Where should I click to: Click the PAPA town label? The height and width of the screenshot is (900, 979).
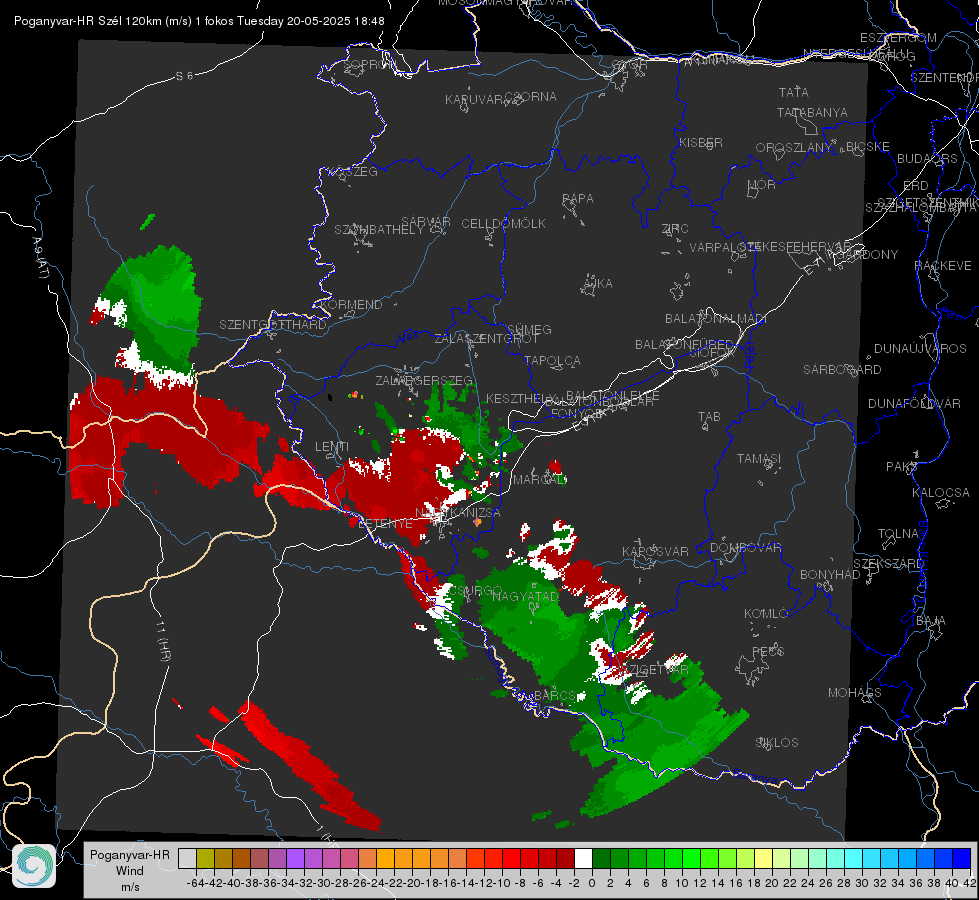(x=578, y=199)
